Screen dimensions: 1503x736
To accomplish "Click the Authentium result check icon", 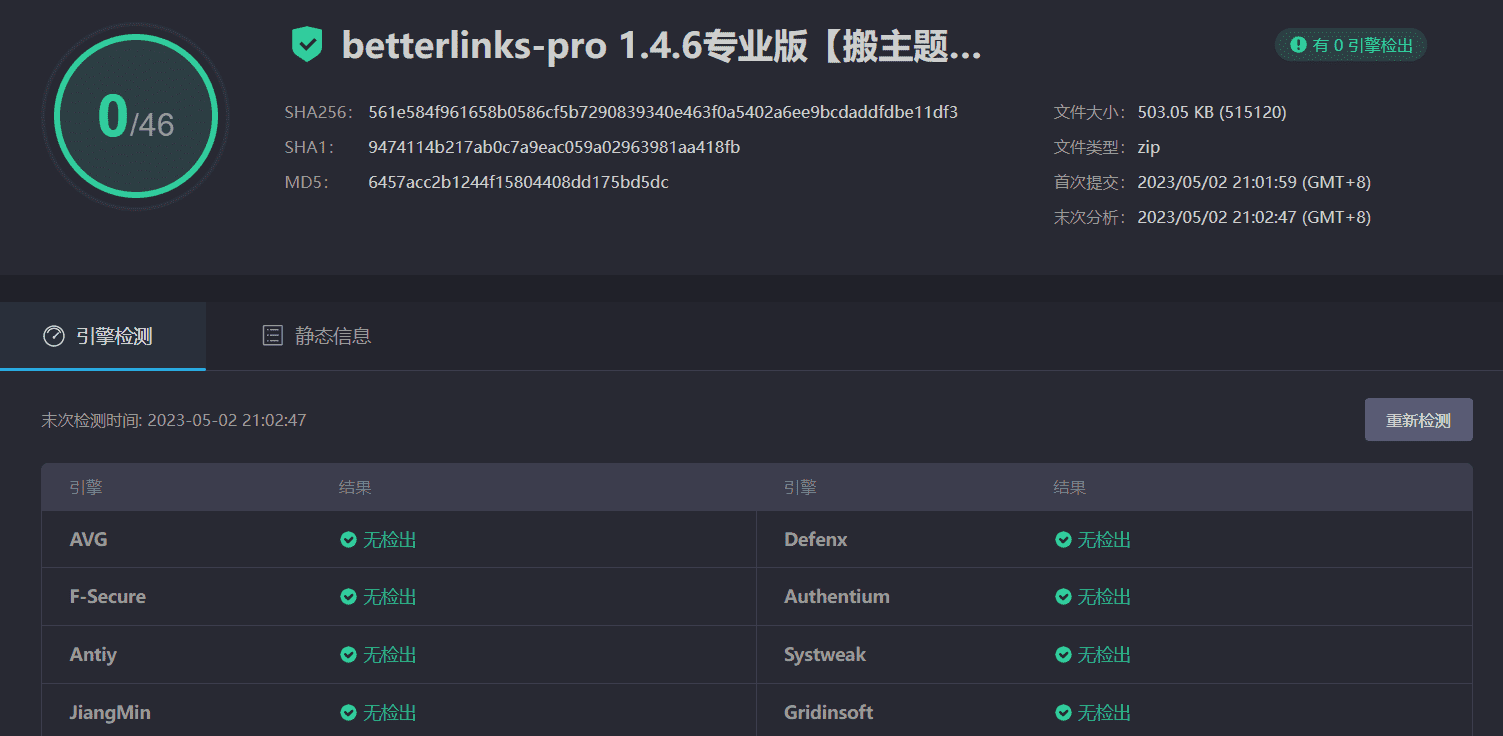I will click(1064, 597).
